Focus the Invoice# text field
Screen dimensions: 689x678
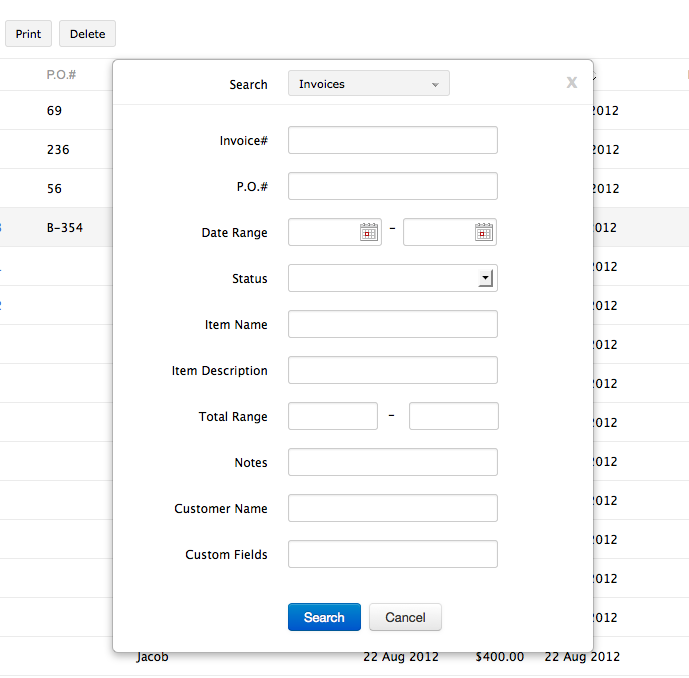click(x=392, y=140)
